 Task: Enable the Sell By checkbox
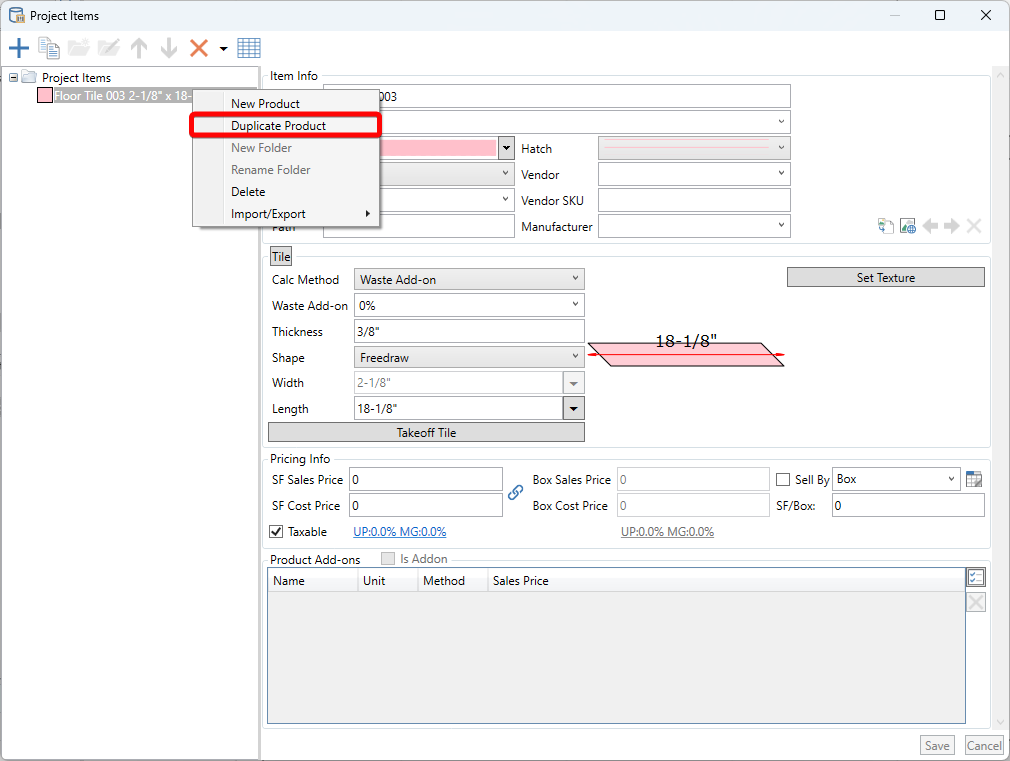[783, 480]
